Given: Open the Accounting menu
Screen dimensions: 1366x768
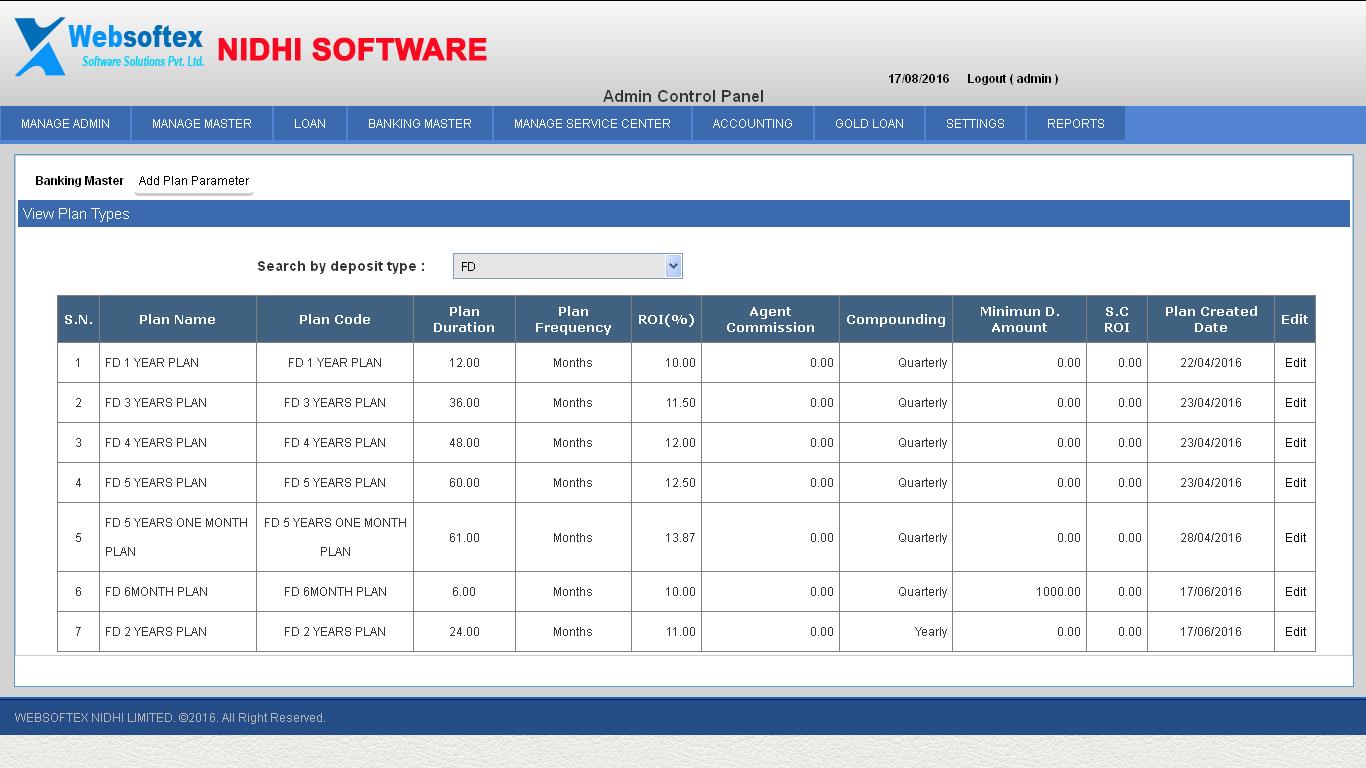Looking at the screenshot, I should [x=753, y=123].
